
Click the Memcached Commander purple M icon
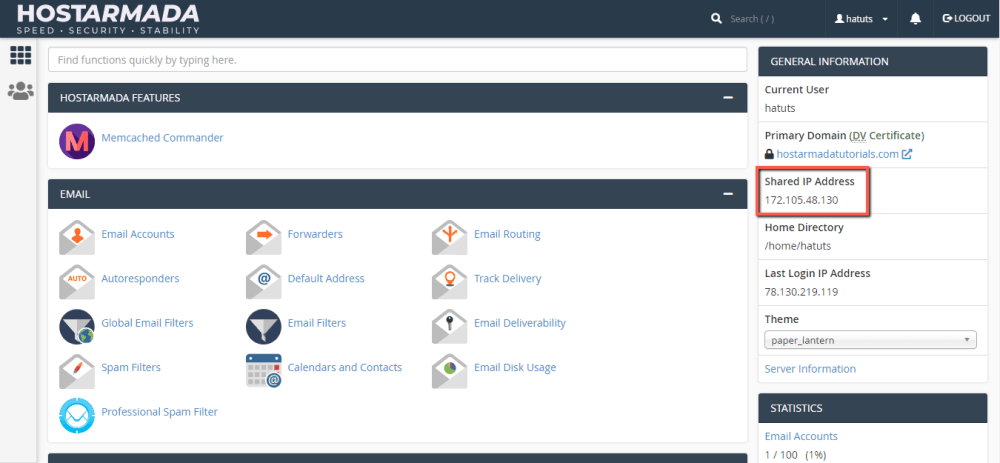tap(77, 142)
